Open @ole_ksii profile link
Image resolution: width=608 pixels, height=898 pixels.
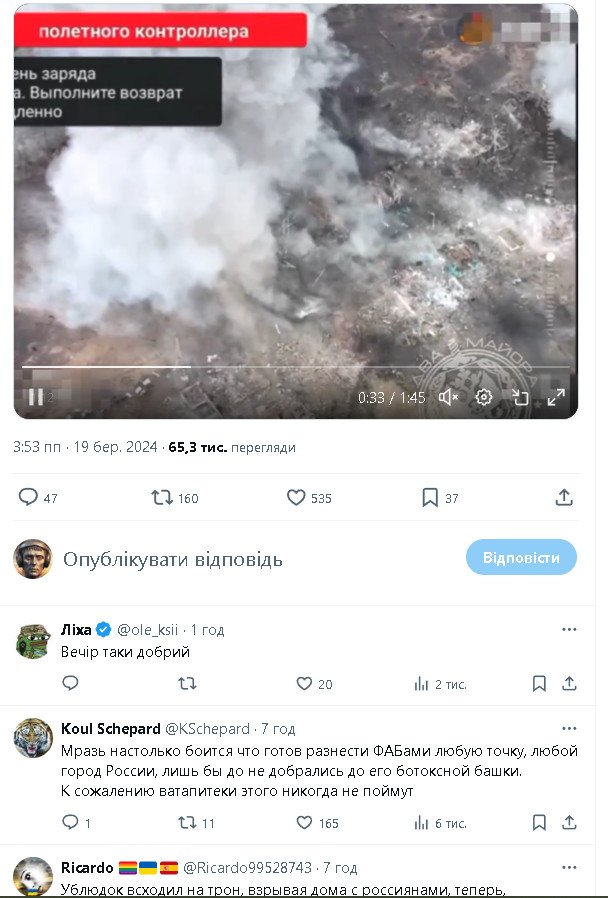[x=148, y=630]
